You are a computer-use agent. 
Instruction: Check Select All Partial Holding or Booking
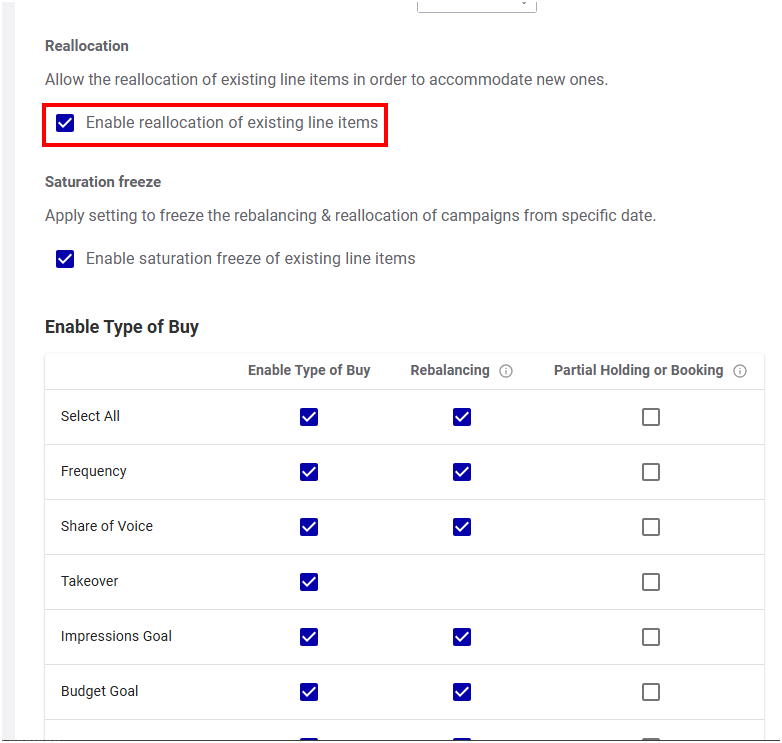pos(651,417)
